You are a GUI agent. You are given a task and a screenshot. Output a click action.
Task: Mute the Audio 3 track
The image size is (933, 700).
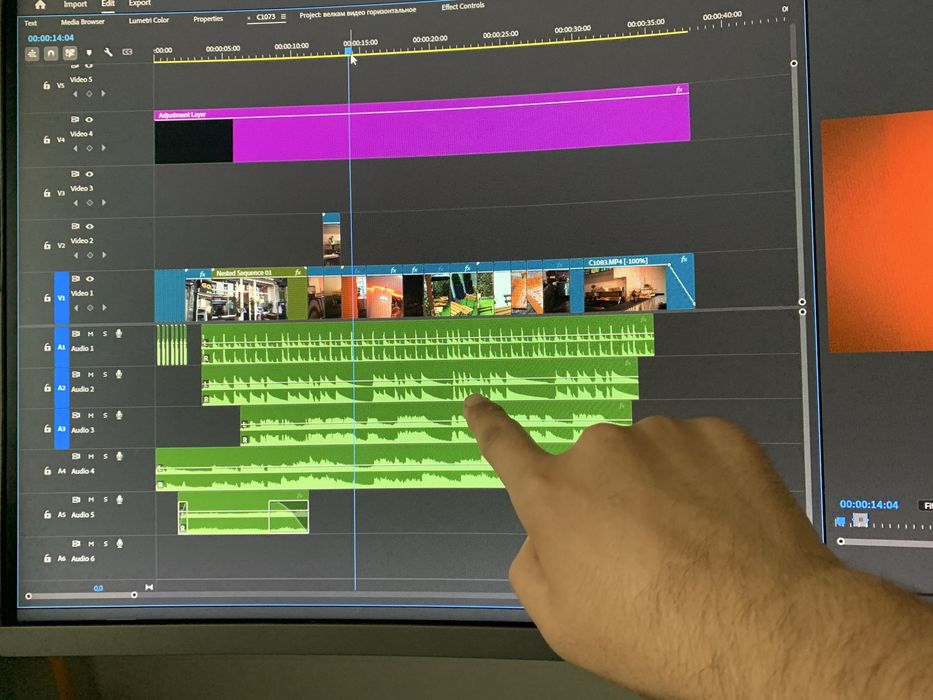pos(90,415)
